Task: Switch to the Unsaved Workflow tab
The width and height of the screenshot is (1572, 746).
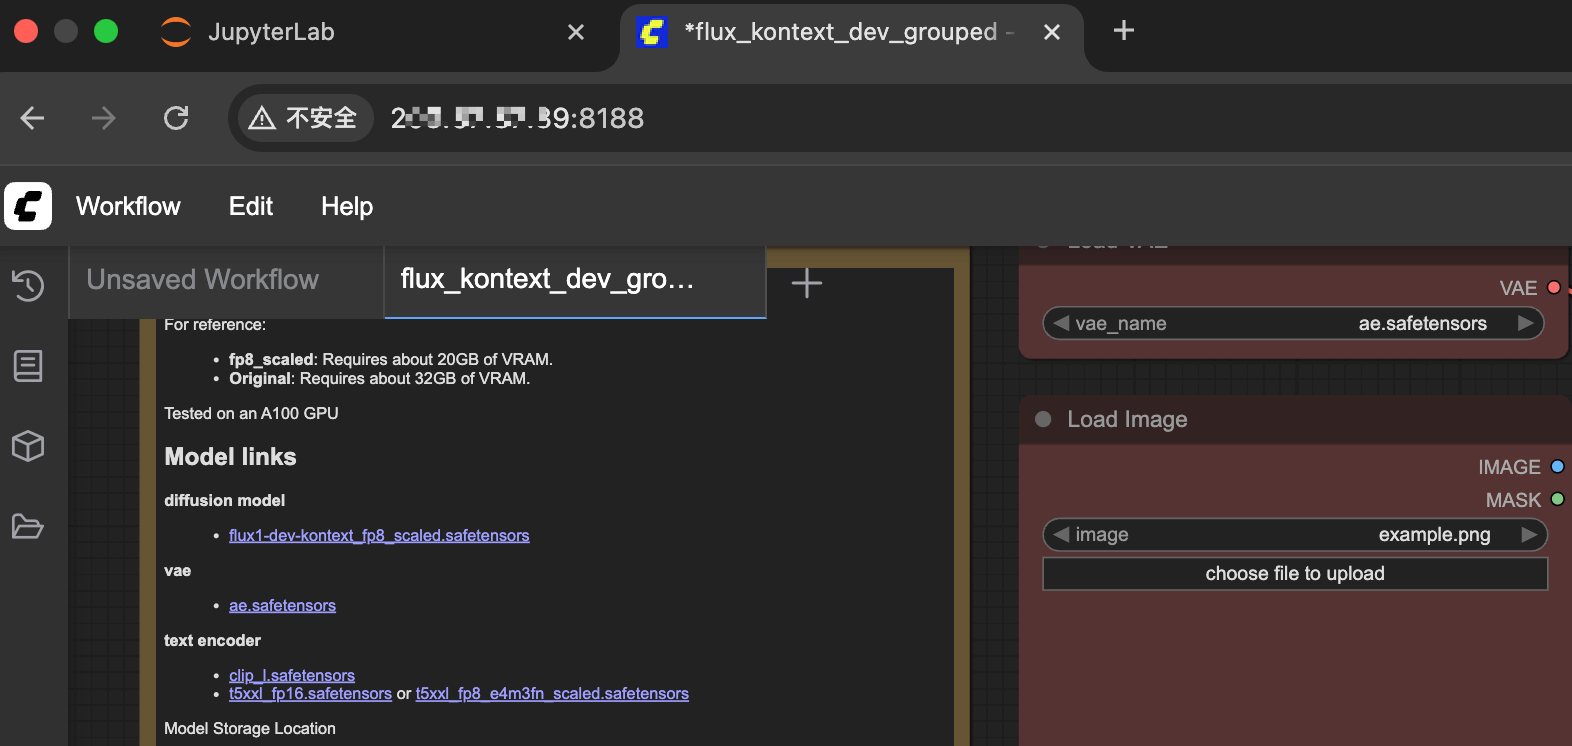Action: [203, 280]
